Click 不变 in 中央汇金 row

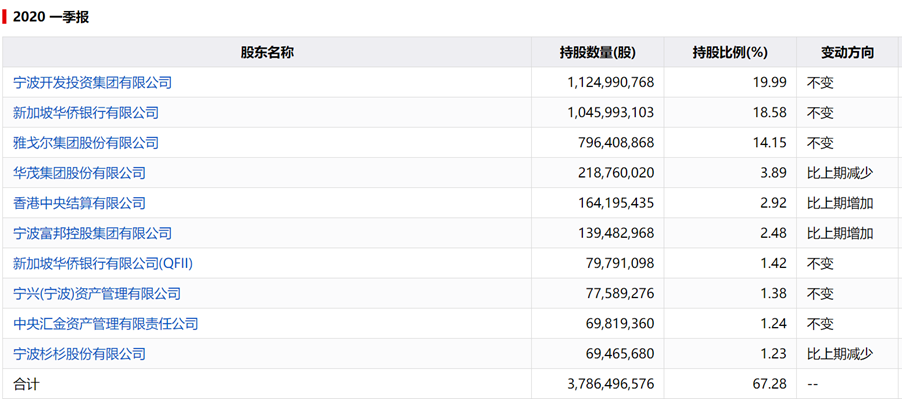click(820, 324)
